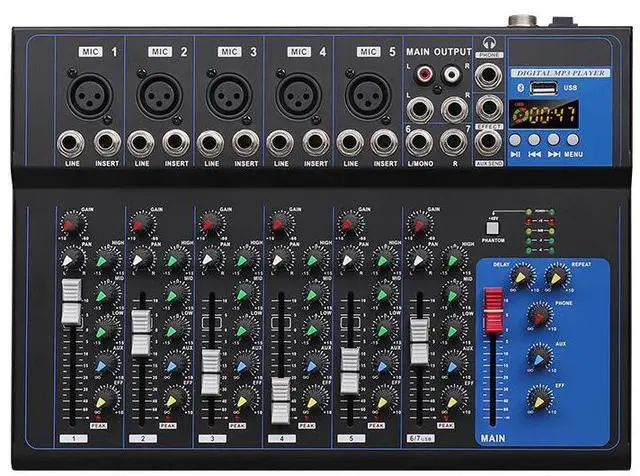This screenshot has width=640, height=476.
Task: Click the channel 1 volume fader
Action: (x=71, y=303)
